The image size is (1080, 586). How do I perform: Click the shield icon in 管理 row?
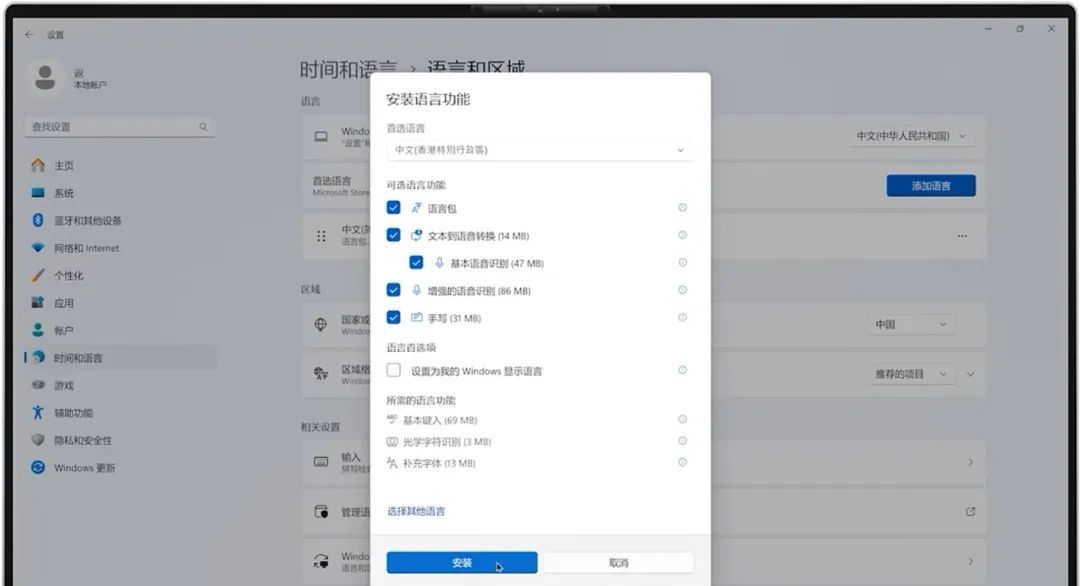pyautogui.click(x=321, y=512)
